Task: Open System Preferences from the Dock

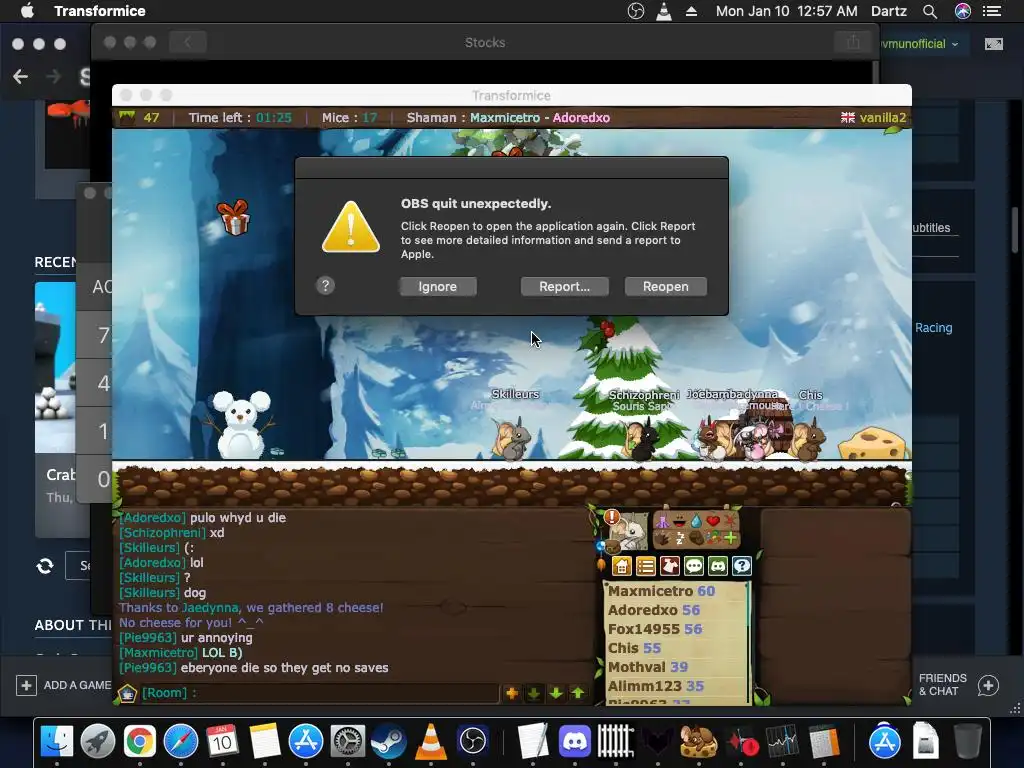Action: [347, 741]
